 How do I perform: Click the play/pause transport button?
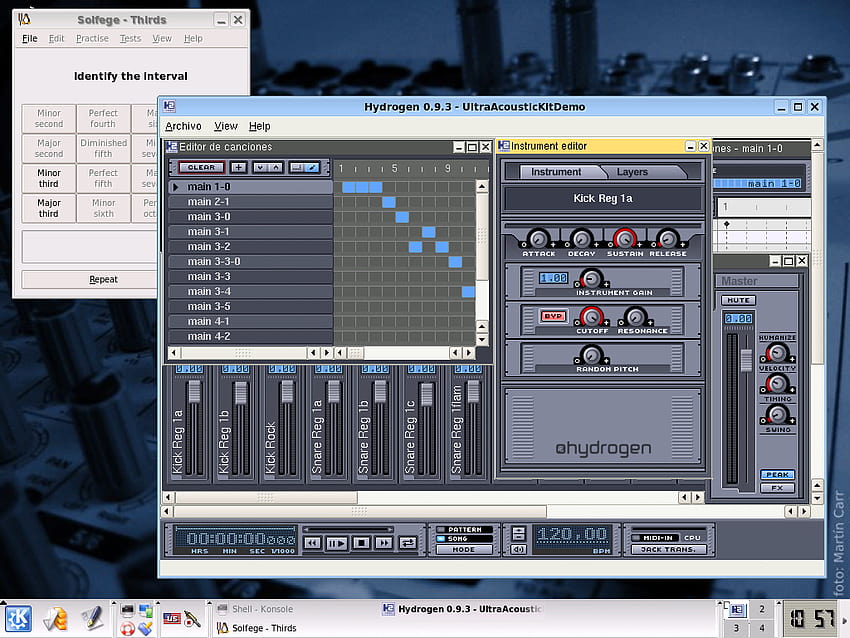tap(337, 543)
